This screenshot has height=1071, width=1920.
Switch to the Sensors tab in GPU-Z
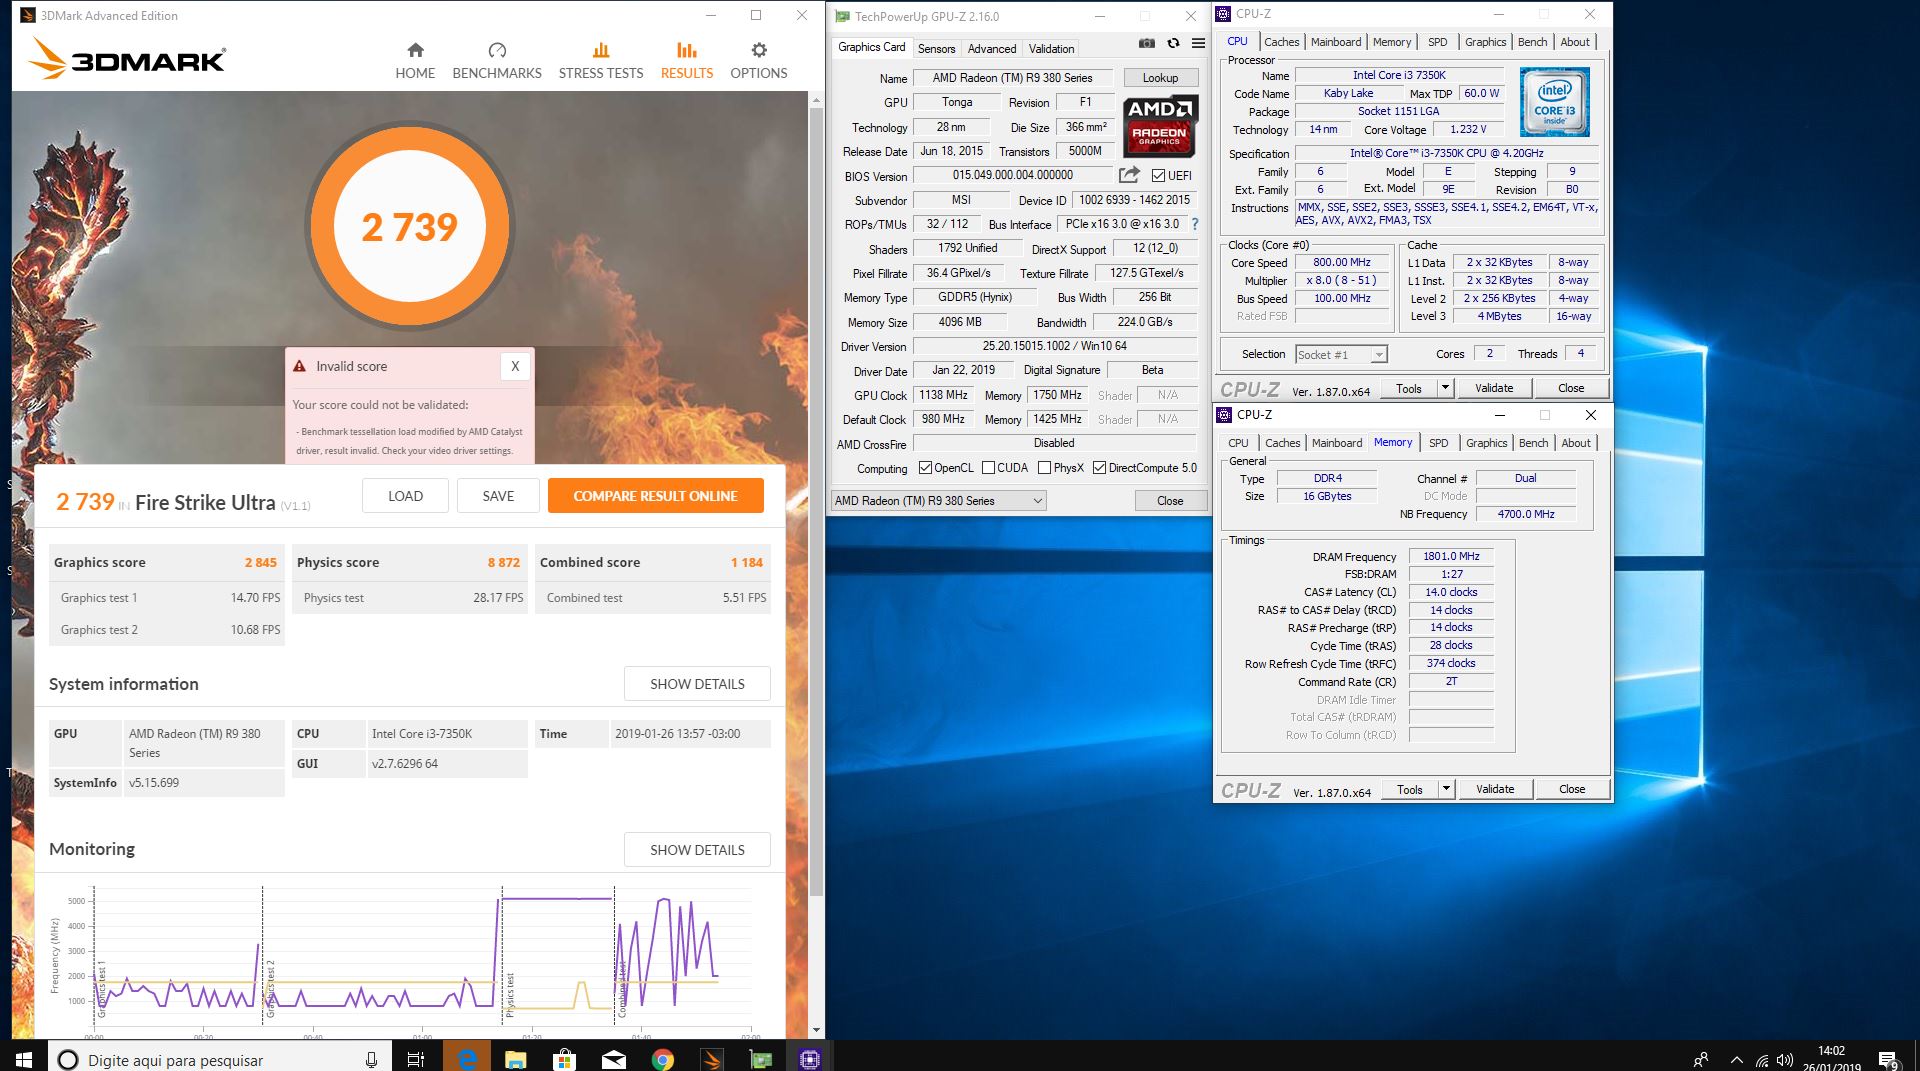click(x=936, y=48)
